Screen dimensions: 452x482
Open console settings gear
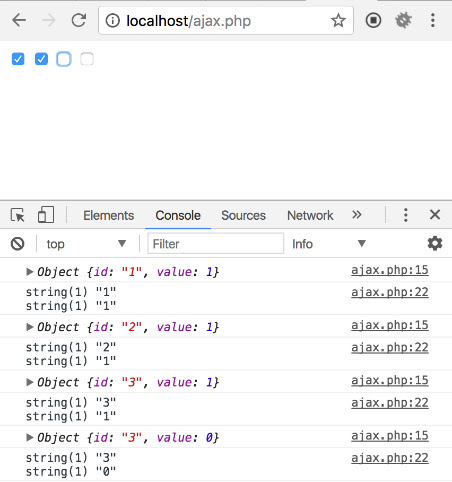[435, 243]
